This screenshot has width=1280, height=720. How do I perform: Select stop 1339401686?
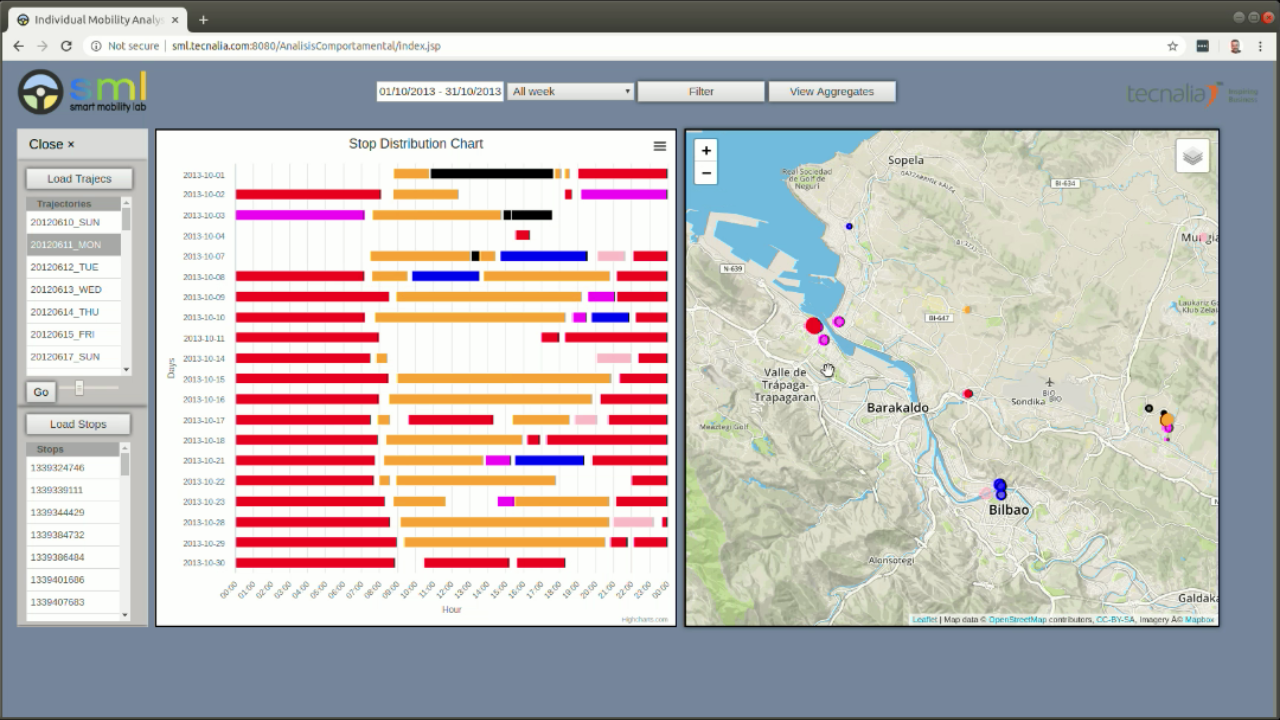[x=73, y=580]
